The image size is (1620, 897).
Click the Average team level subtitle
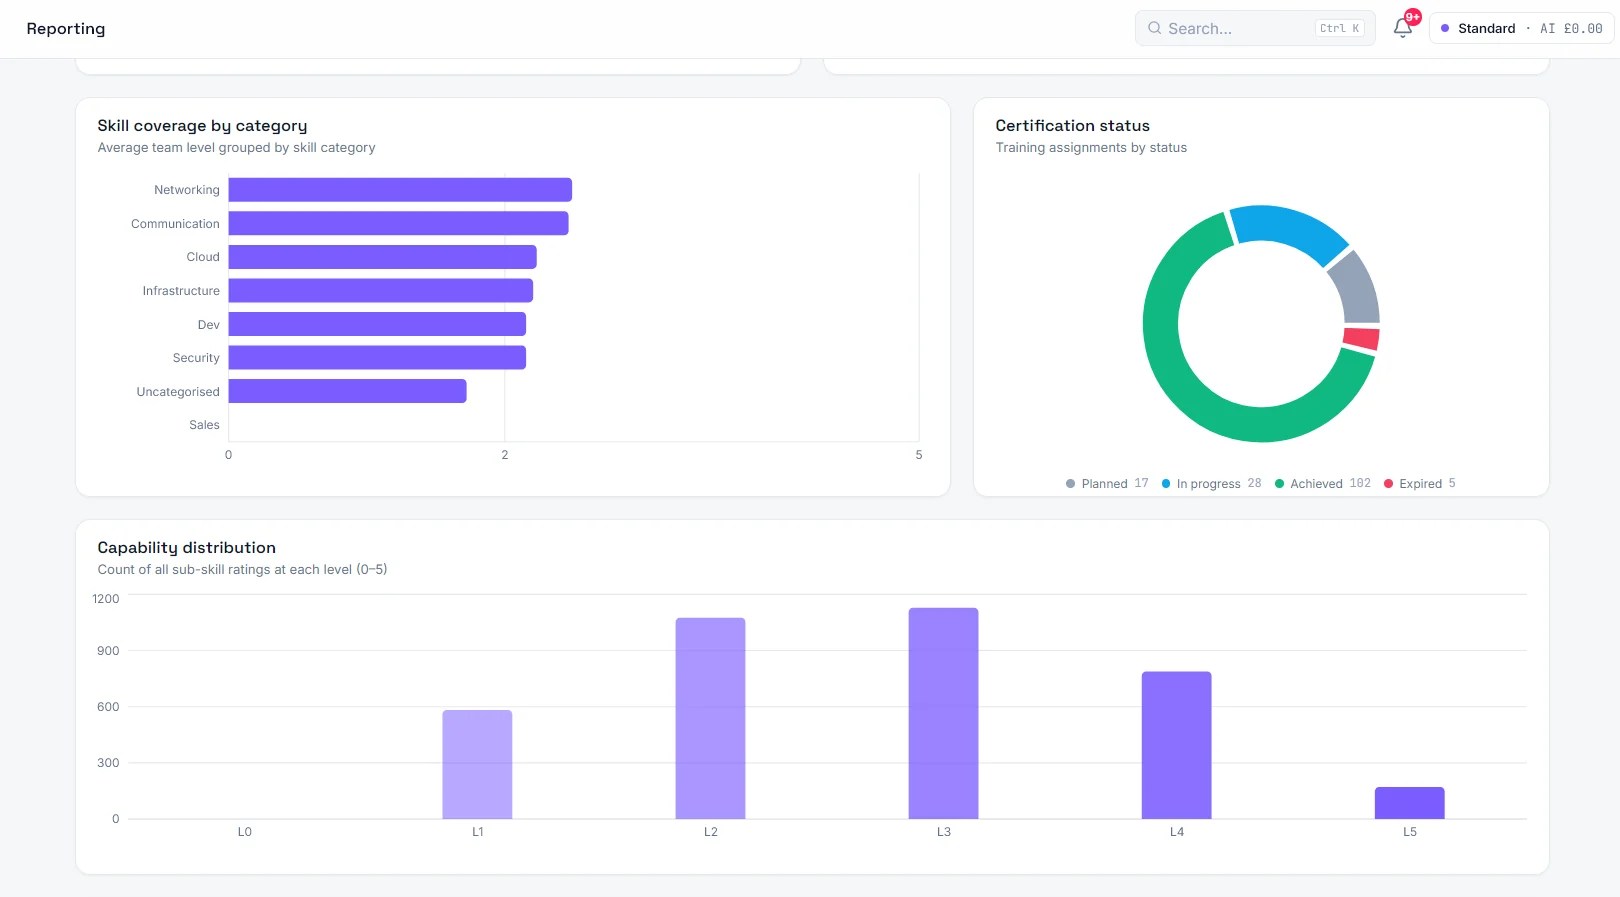pyautogui.click(x=236, y=148)
